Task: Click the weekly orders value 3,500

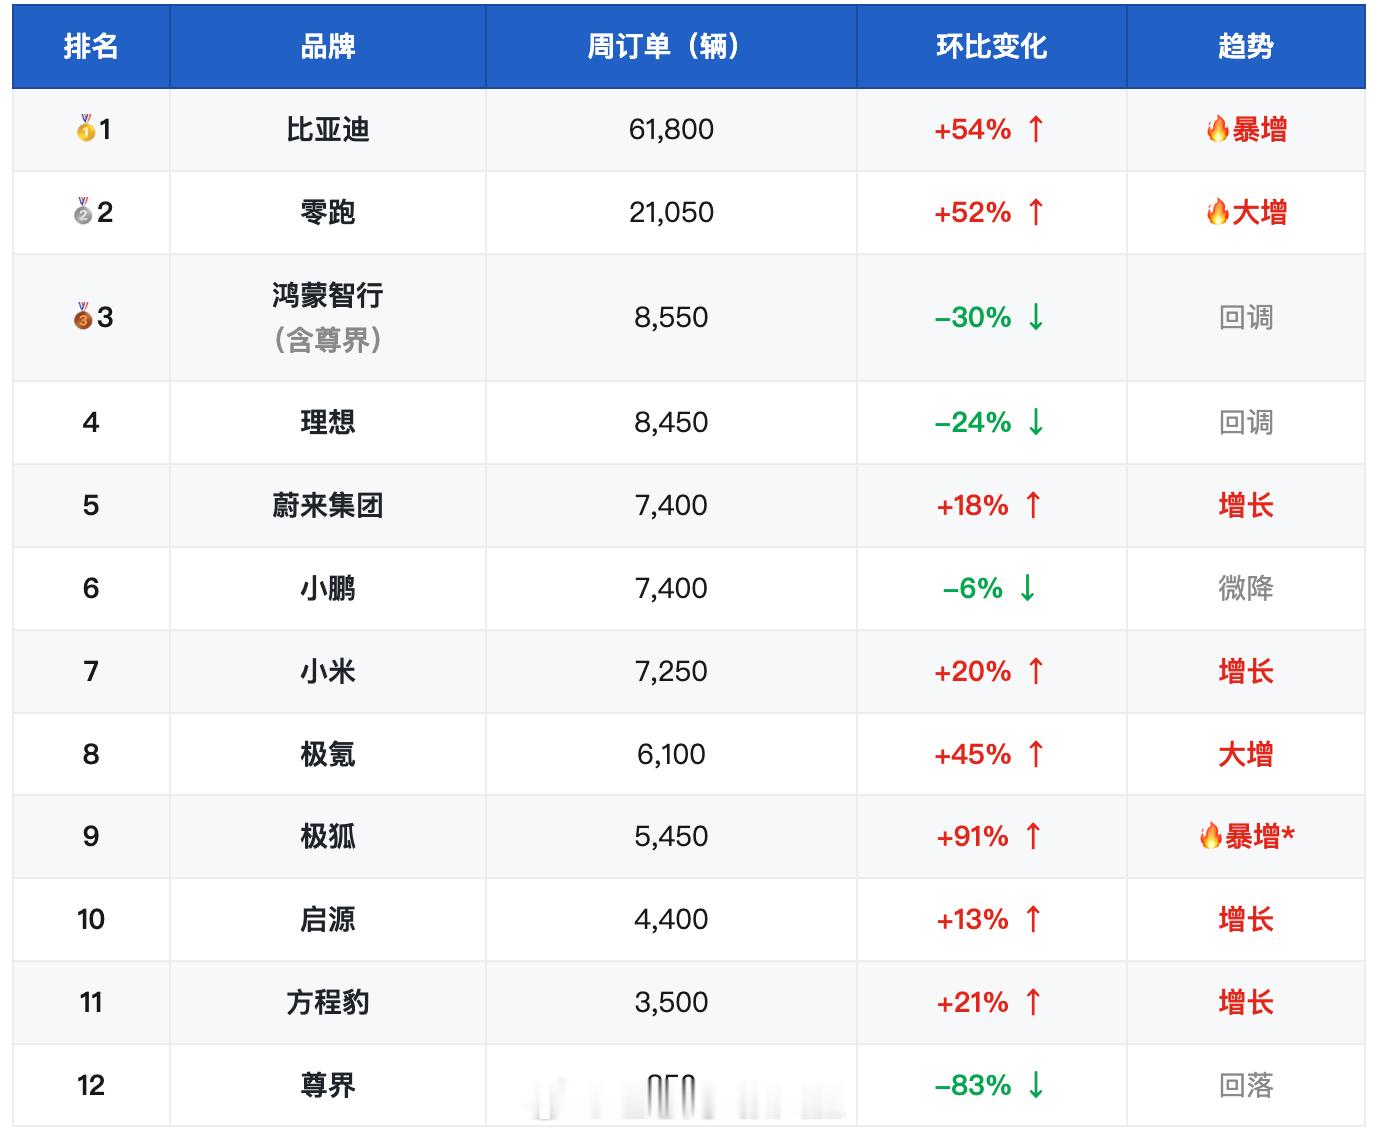Action: (x=671, y=1002)
